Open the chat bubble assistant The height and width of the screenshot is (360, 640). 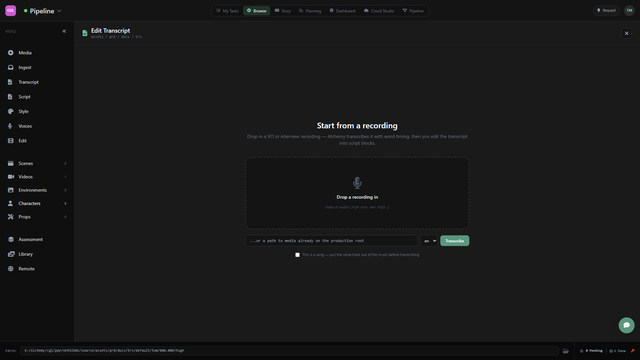pos(627,325)
